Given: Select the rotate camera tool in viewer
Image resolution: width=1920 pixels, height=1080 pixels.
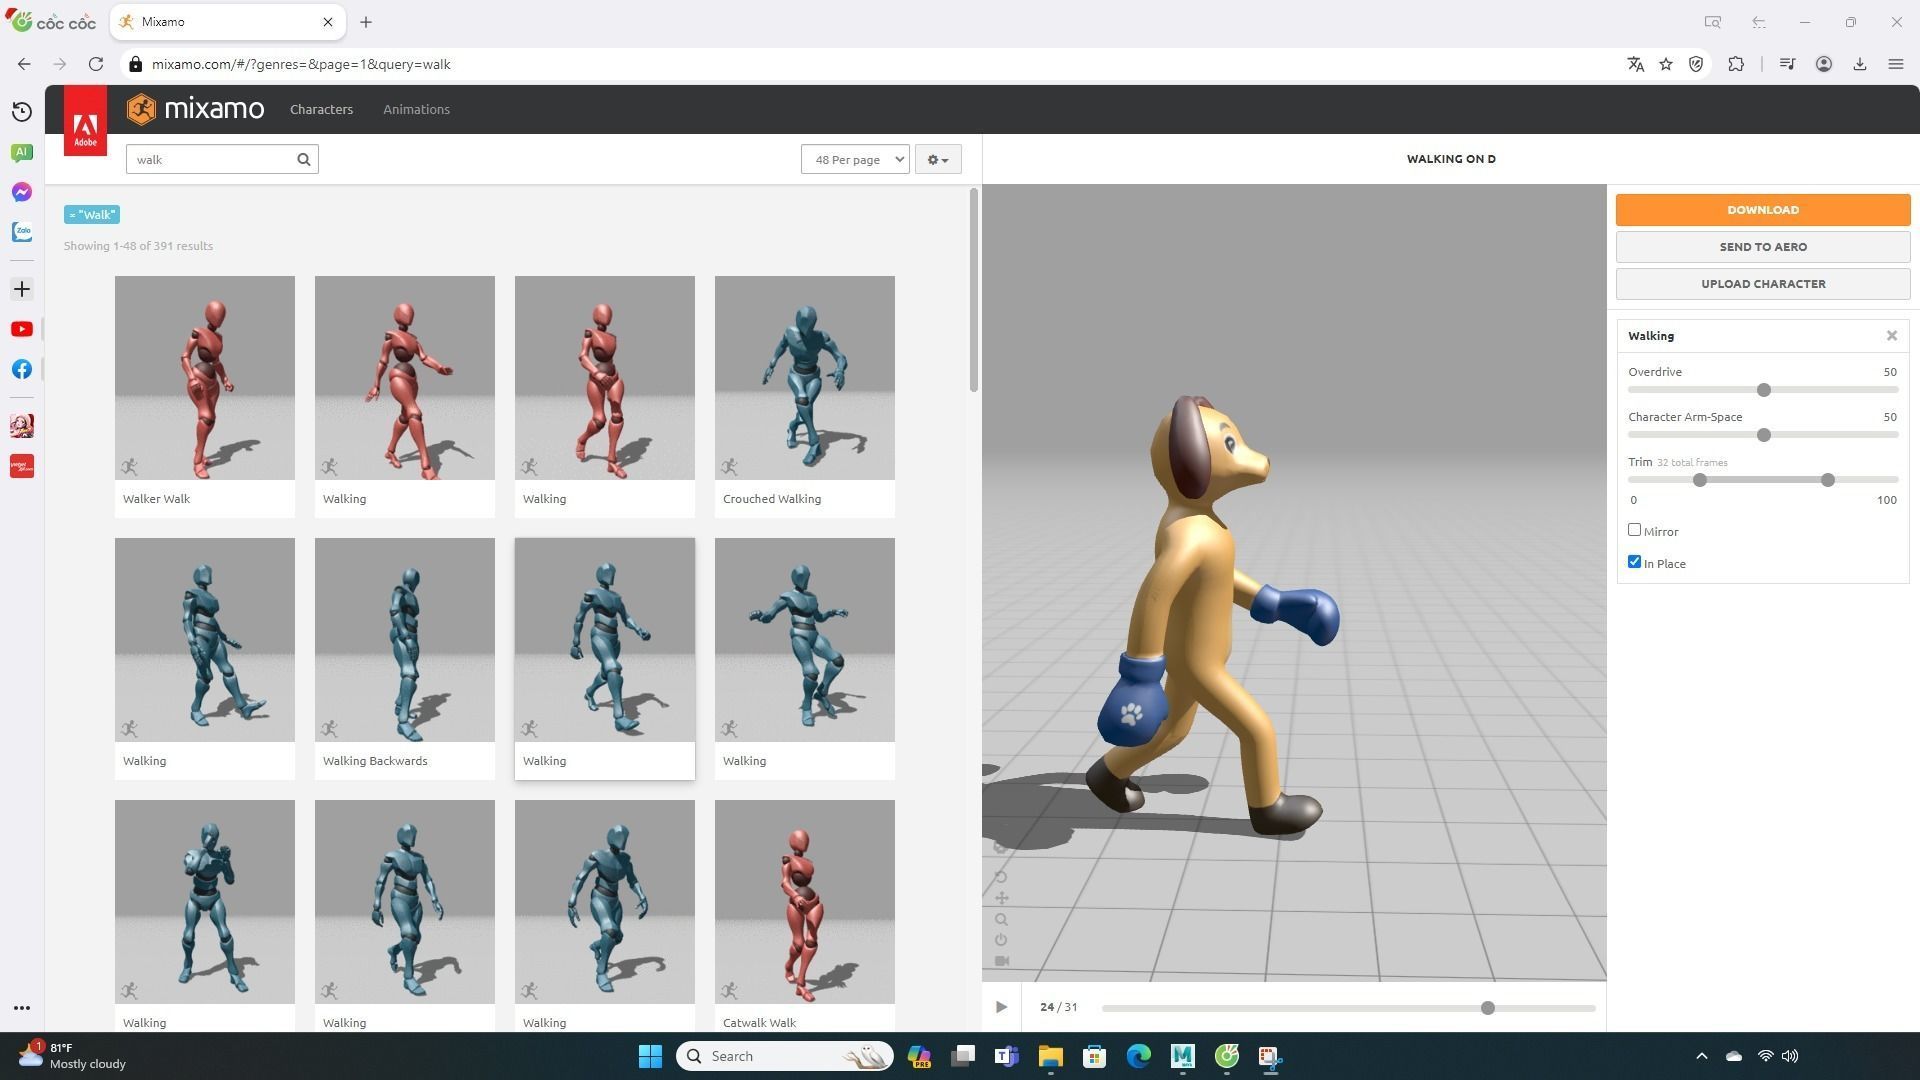Looking at the screenshot, I should [x=1001, y=877].
